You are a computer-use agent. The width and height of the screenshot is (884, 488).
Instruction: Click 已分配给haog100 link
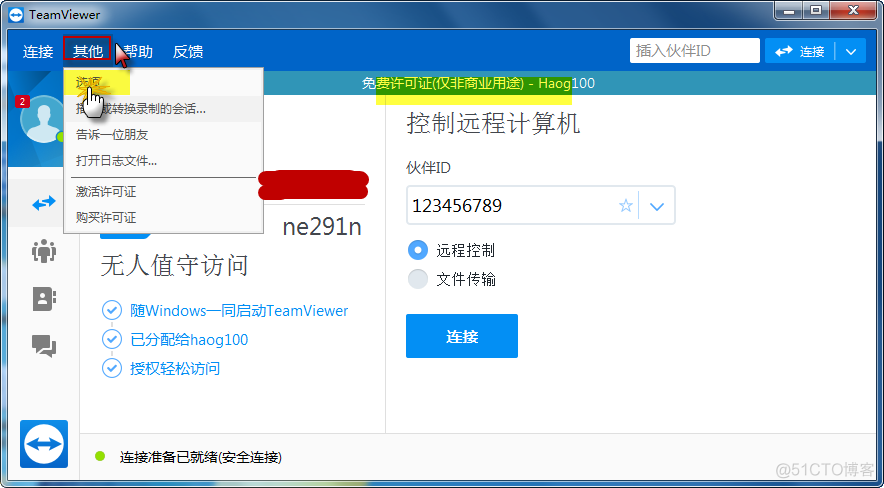tap(189, 340)
